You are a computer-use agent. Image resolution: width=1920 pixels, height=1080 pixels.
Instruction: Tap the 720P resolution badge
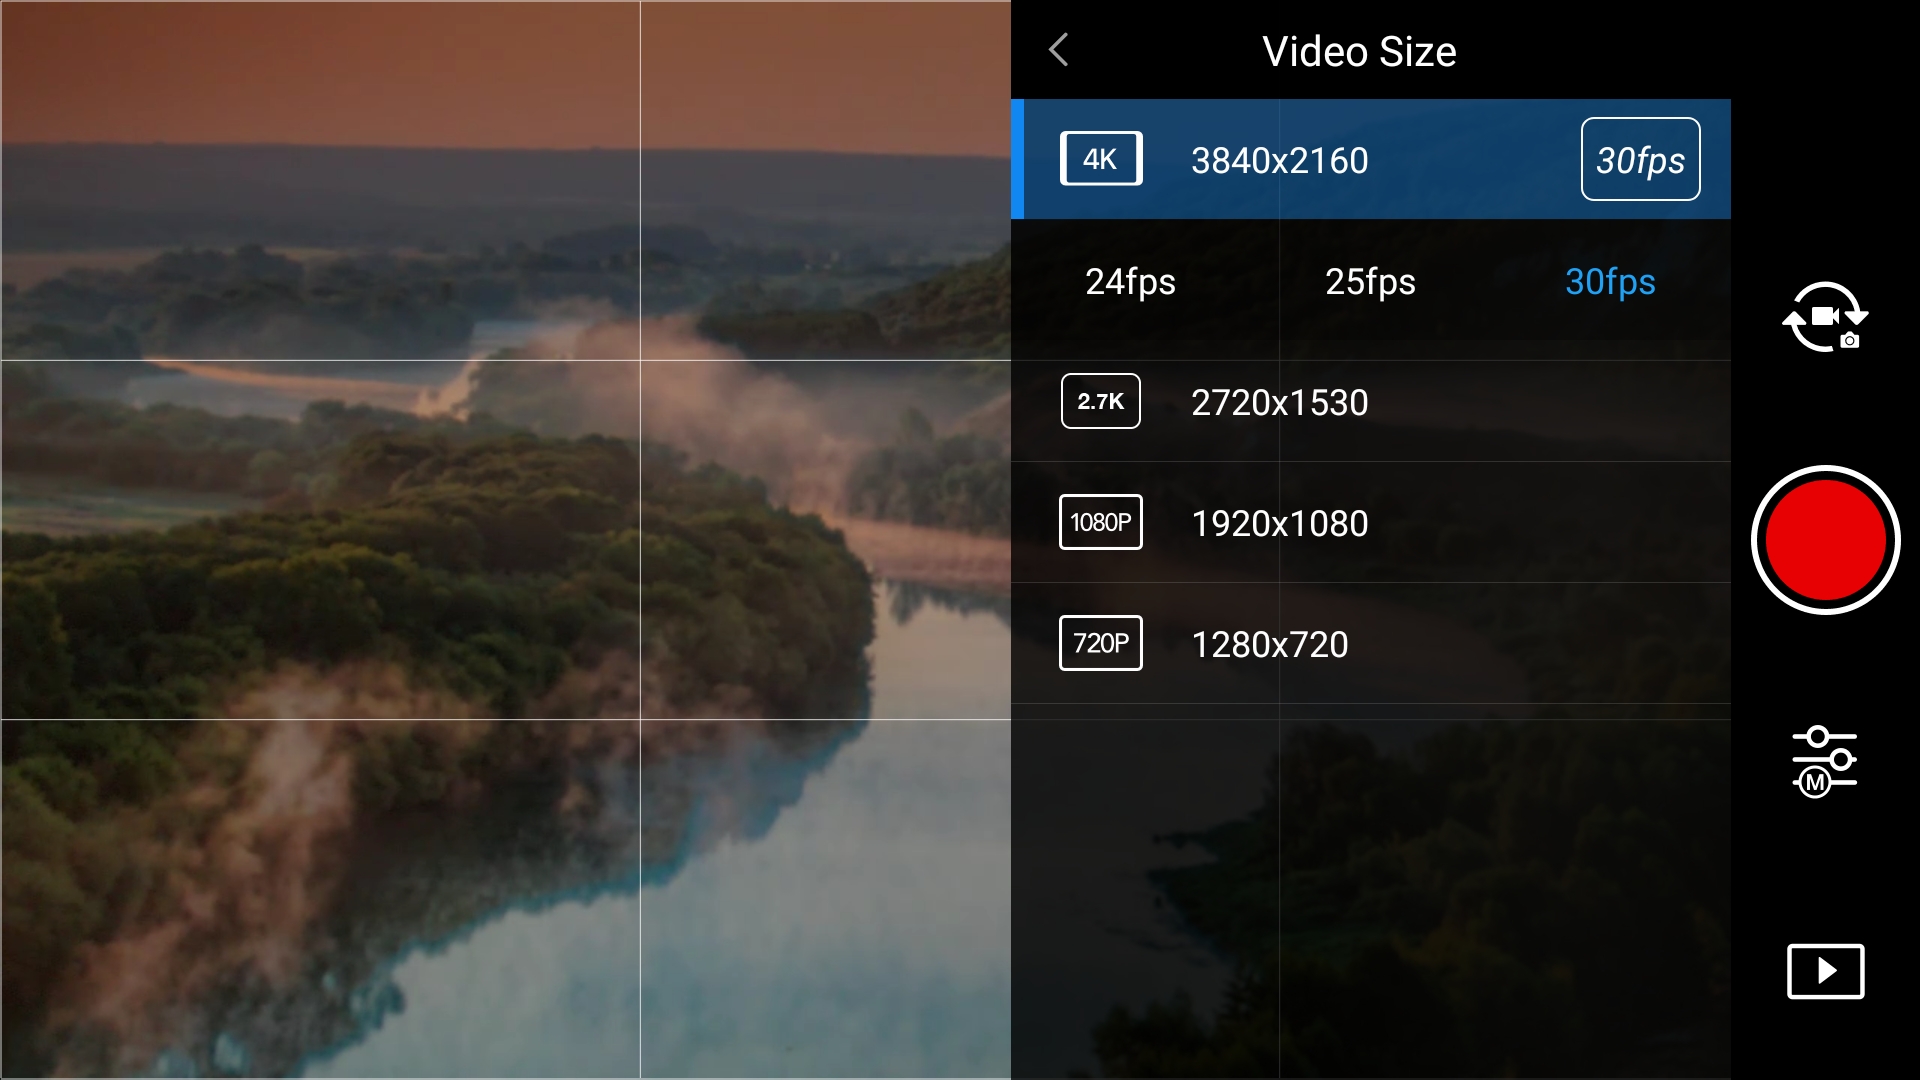[1100, 643]
